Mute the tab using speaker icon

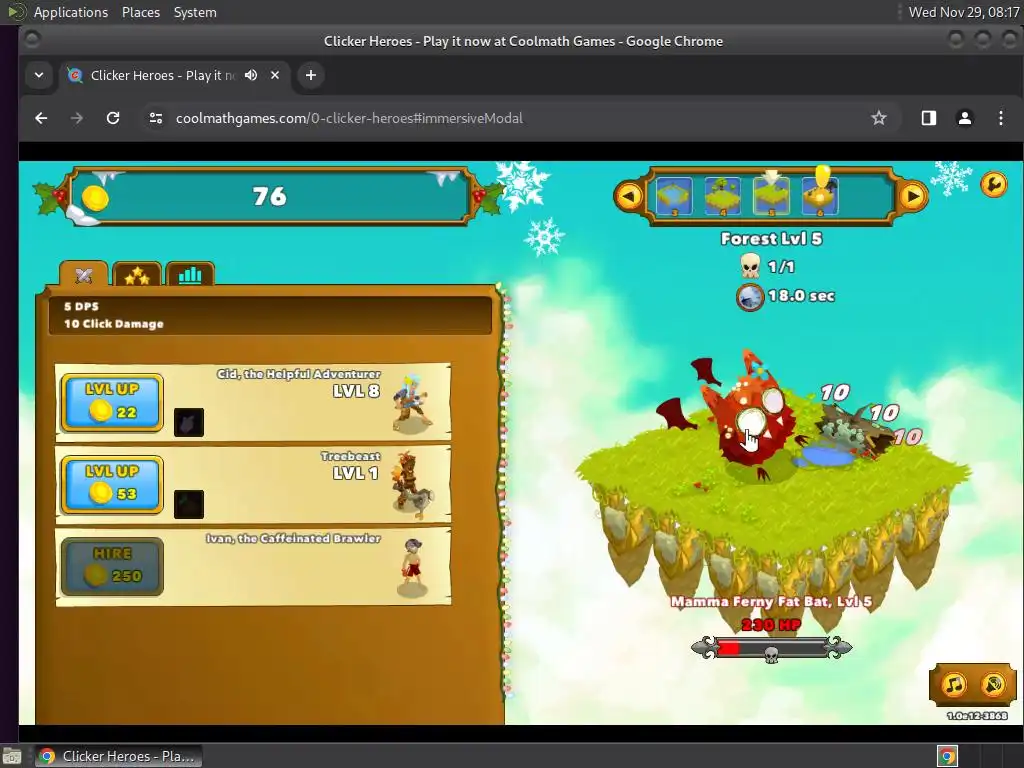pos(251,75)
